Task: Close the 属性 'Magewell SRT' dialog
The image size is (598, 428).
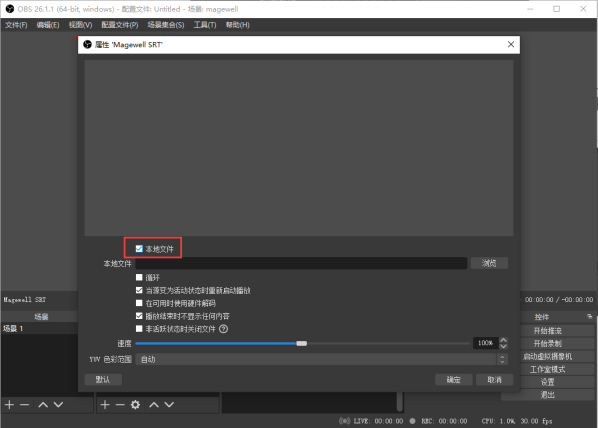Action: [511, 44]
